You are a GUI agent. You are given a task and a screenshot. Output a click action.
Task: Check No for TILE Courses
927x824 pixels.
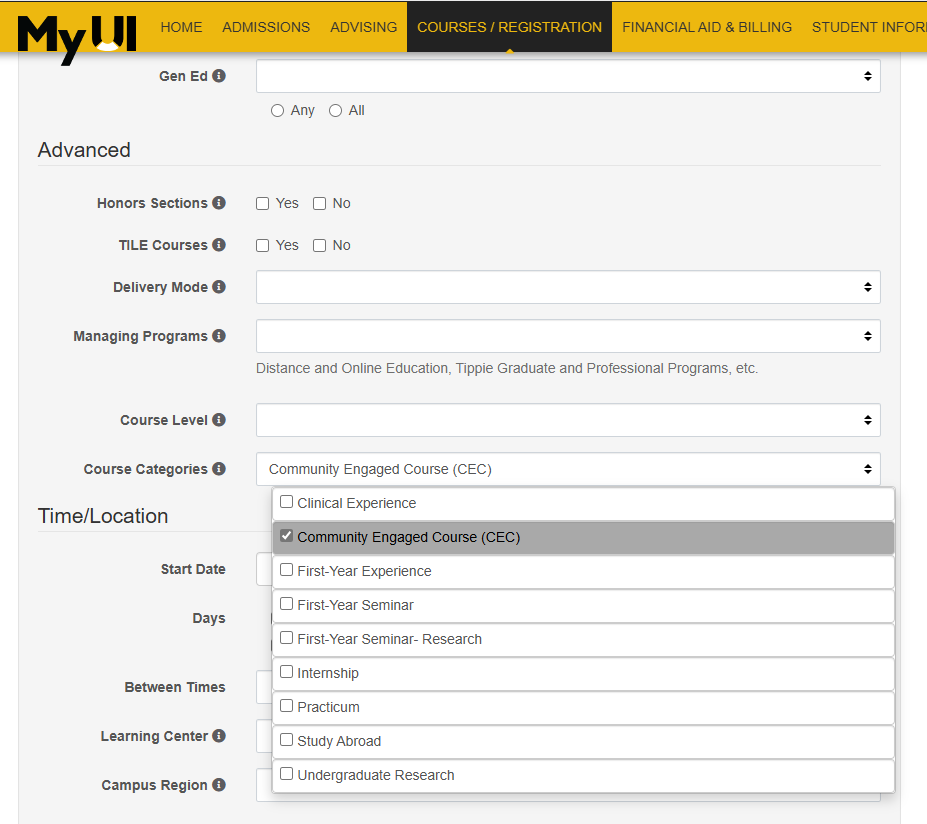point(320,246)
